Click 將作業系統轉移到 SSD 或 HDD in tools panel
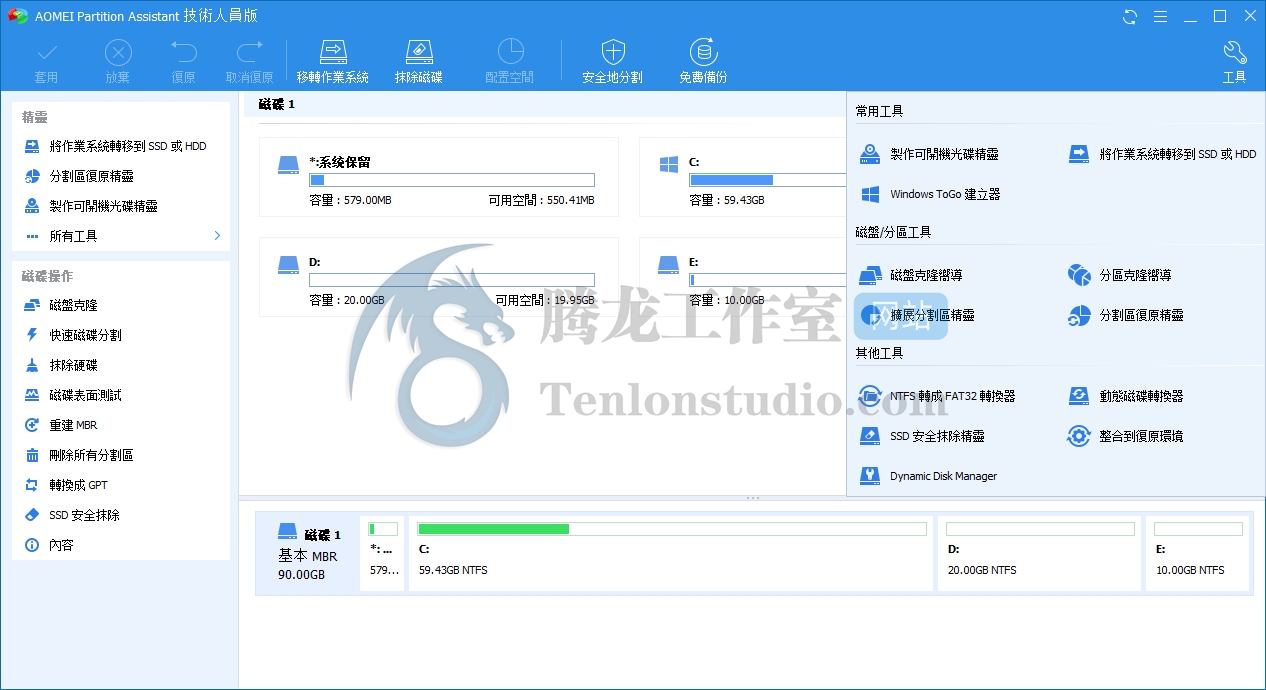Screen dimensions: 1266x690 coord(1162,154)
